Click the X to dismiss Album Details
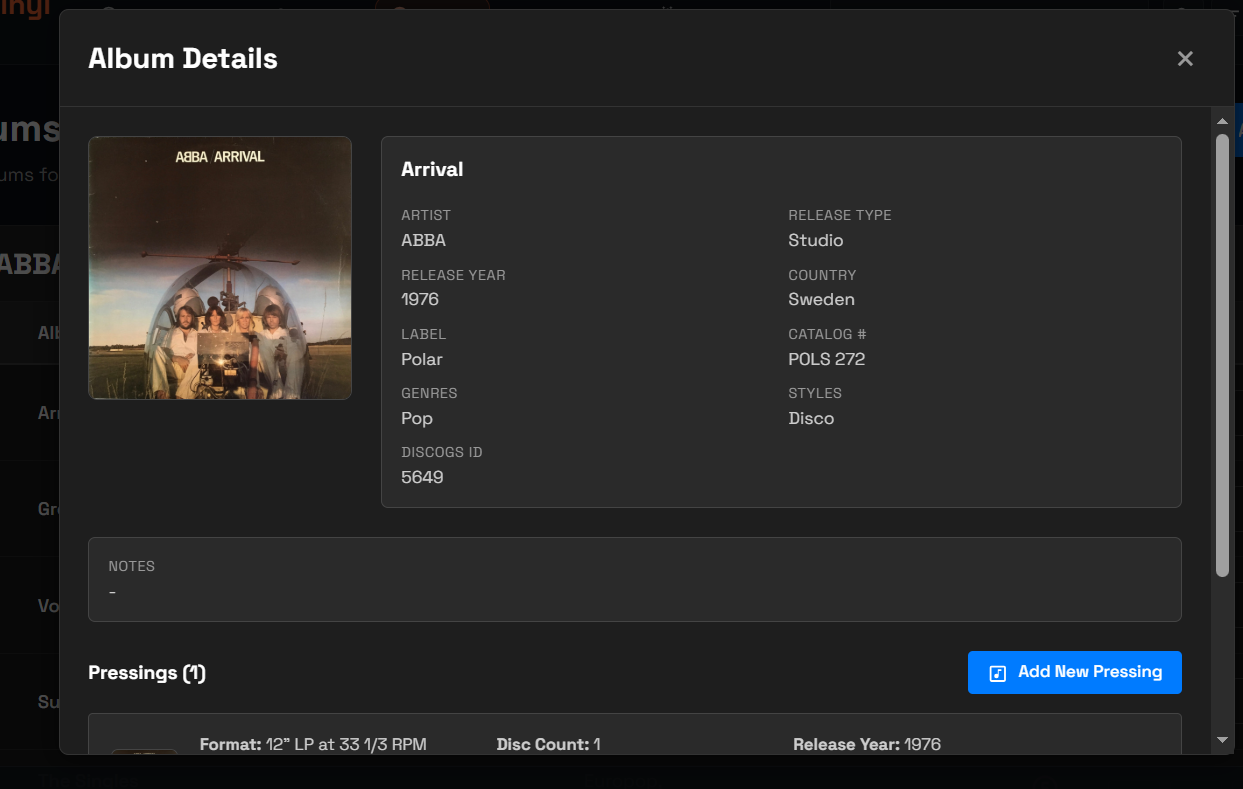 1185,58
